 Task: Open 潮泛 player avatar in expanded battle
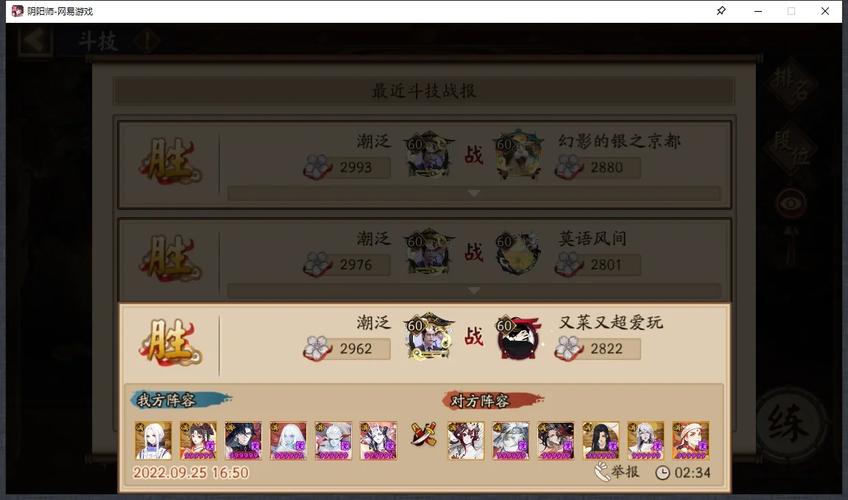coord(429,336)
